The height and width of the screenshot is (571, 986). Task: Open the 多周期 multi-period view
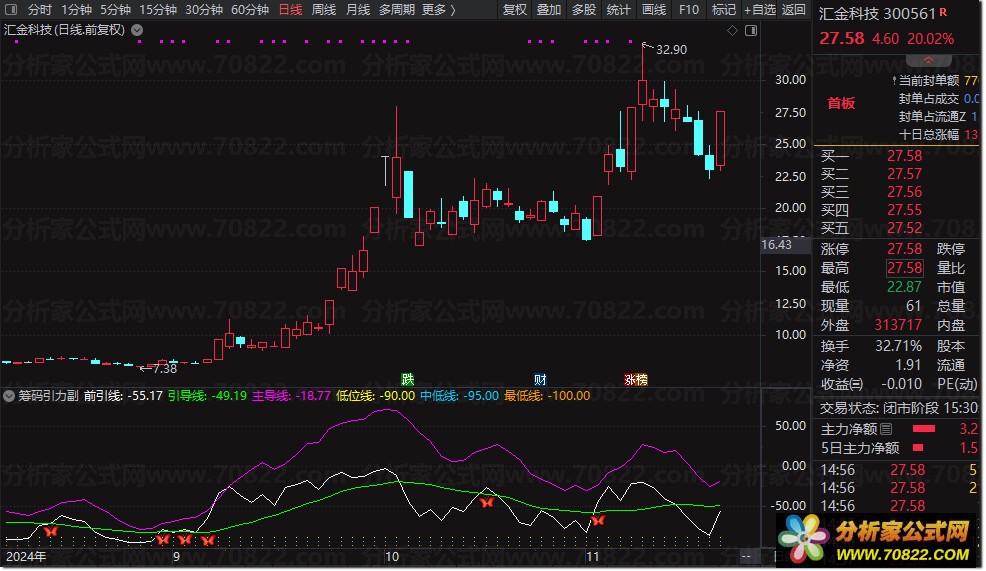(397, 9)
